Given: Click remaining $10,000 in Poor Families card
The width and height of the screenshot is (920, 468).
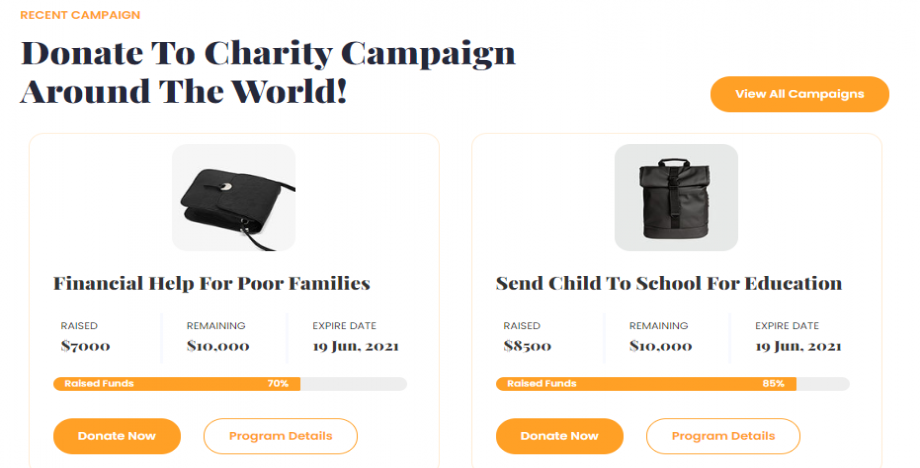Looking at the screenshot, I should coord(218,347).
